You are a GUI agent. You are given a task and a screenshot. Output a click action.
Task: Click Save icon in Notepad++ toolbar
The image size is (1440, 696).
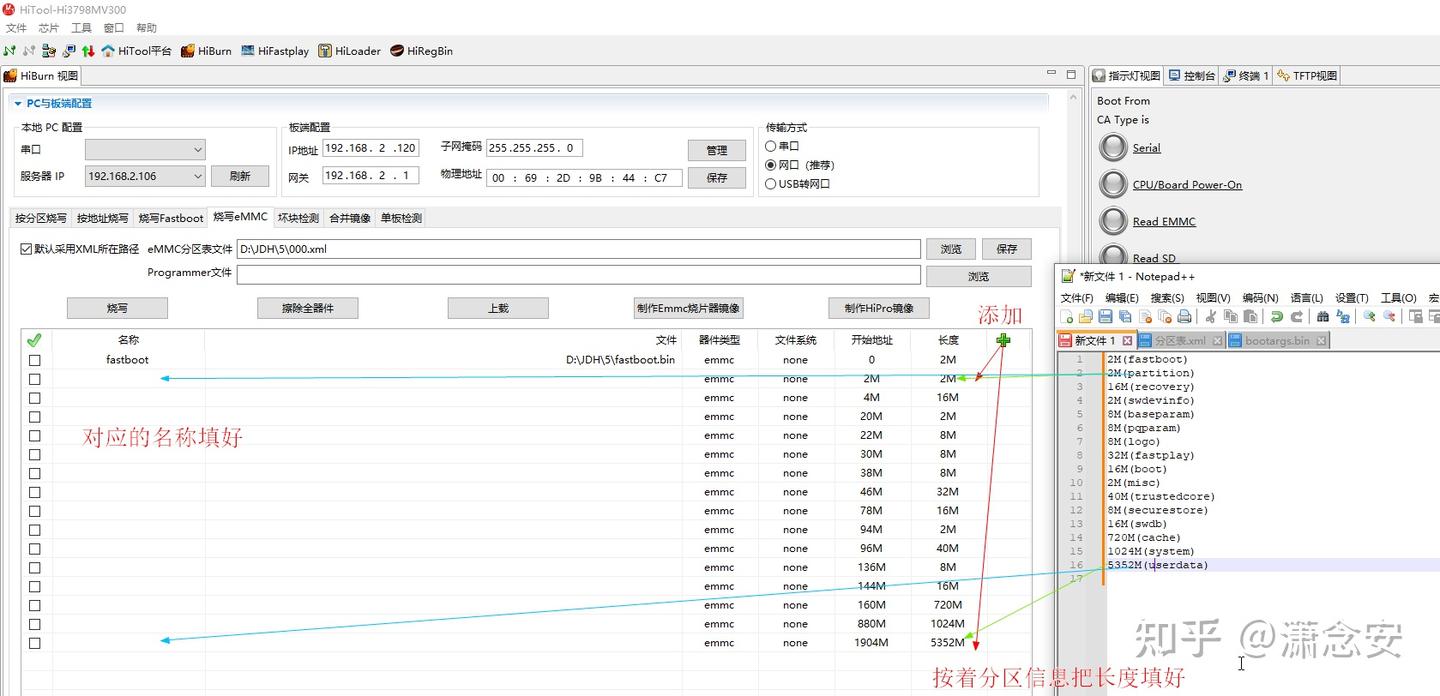(1105, 316)
